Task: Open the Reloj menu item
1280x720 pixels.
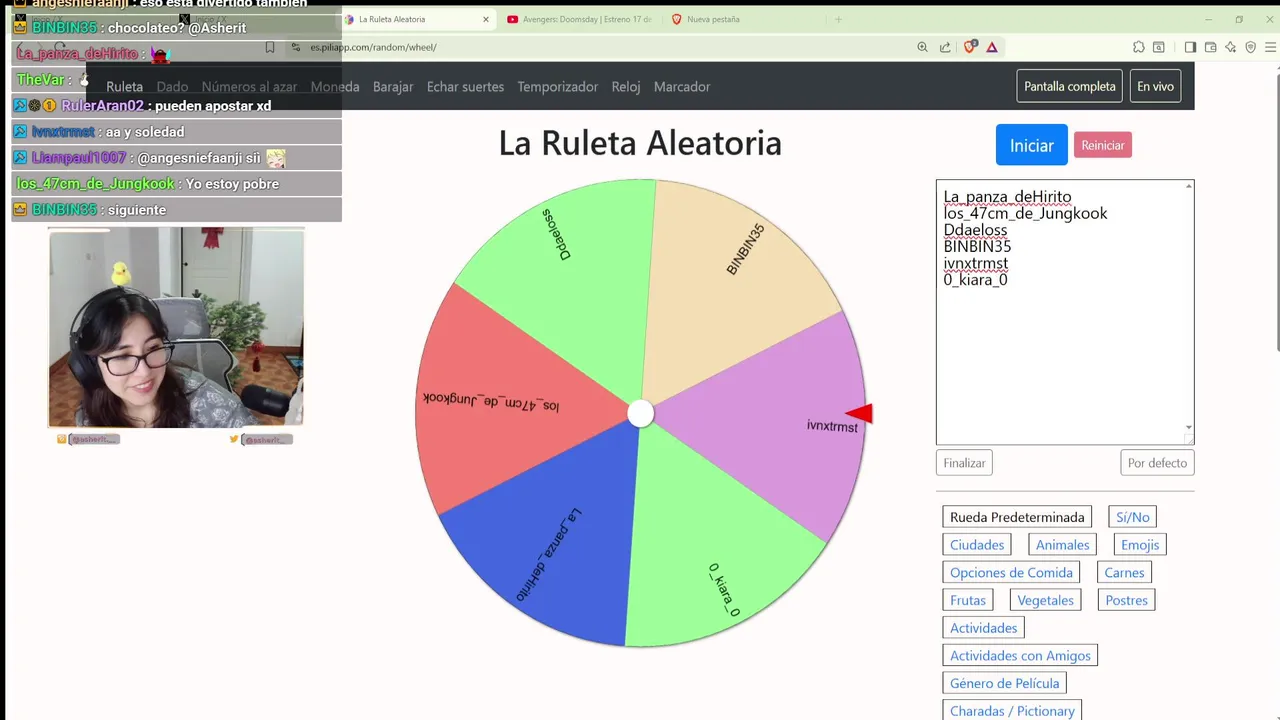Action: tap(626, 87)
